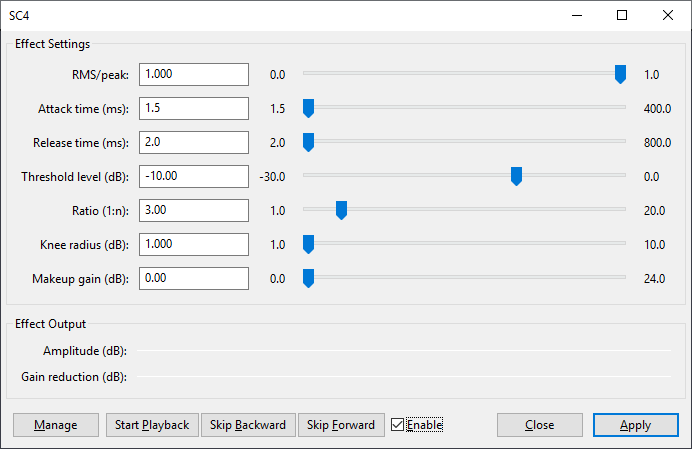Focus the RMS/peak value field
The height and width of the screenshot is (449, 692).
[194, 75]
